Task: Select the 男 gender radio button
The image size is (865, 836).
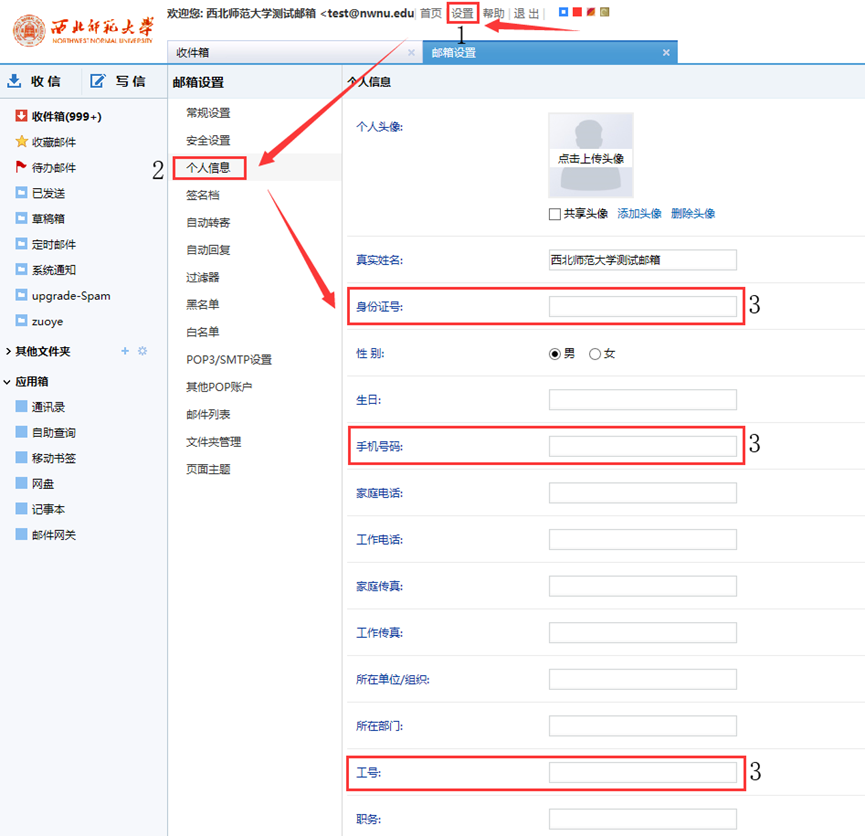Action: point(555,354)
